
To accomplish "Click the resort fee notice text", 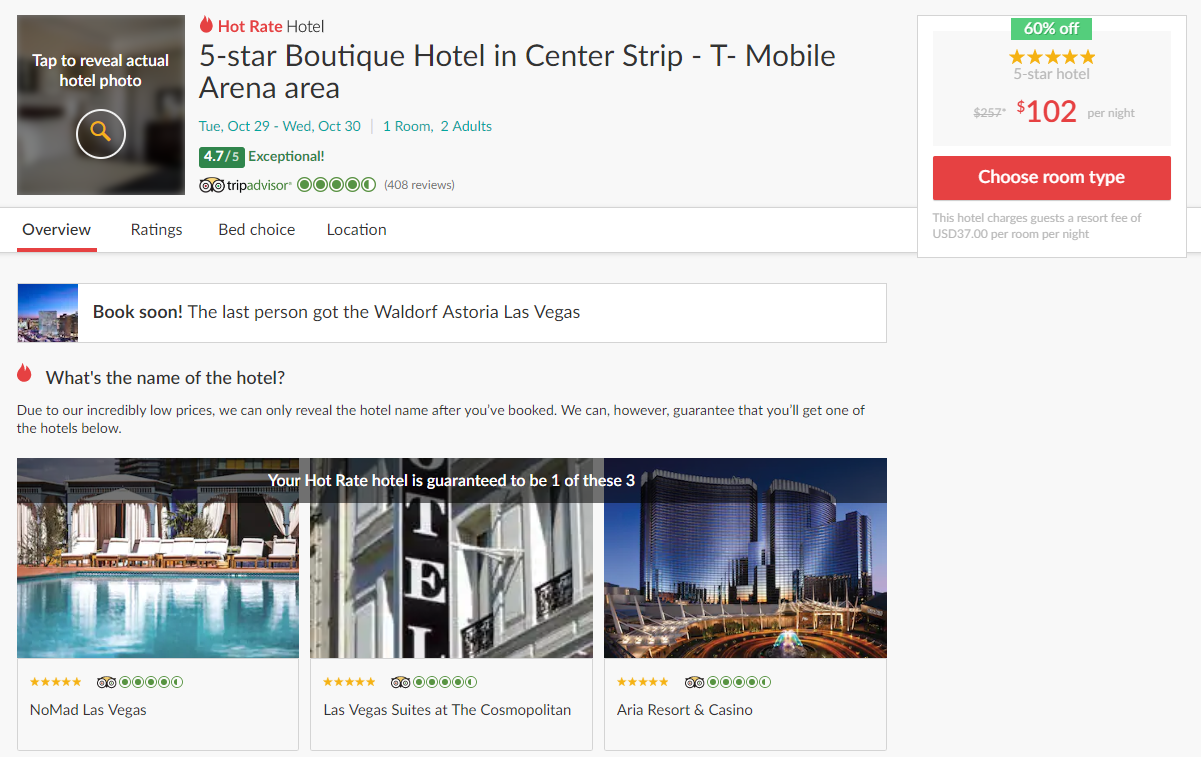I will click(x=1037, y=226).
